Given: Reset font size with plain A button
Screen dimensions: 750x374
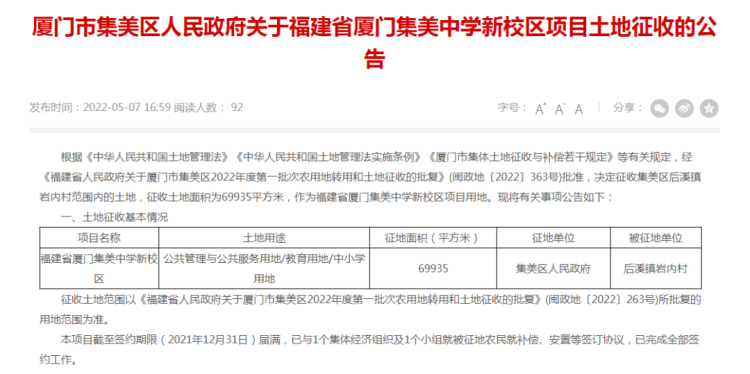Looking at the screenshot, I should (x=579, y=110).
